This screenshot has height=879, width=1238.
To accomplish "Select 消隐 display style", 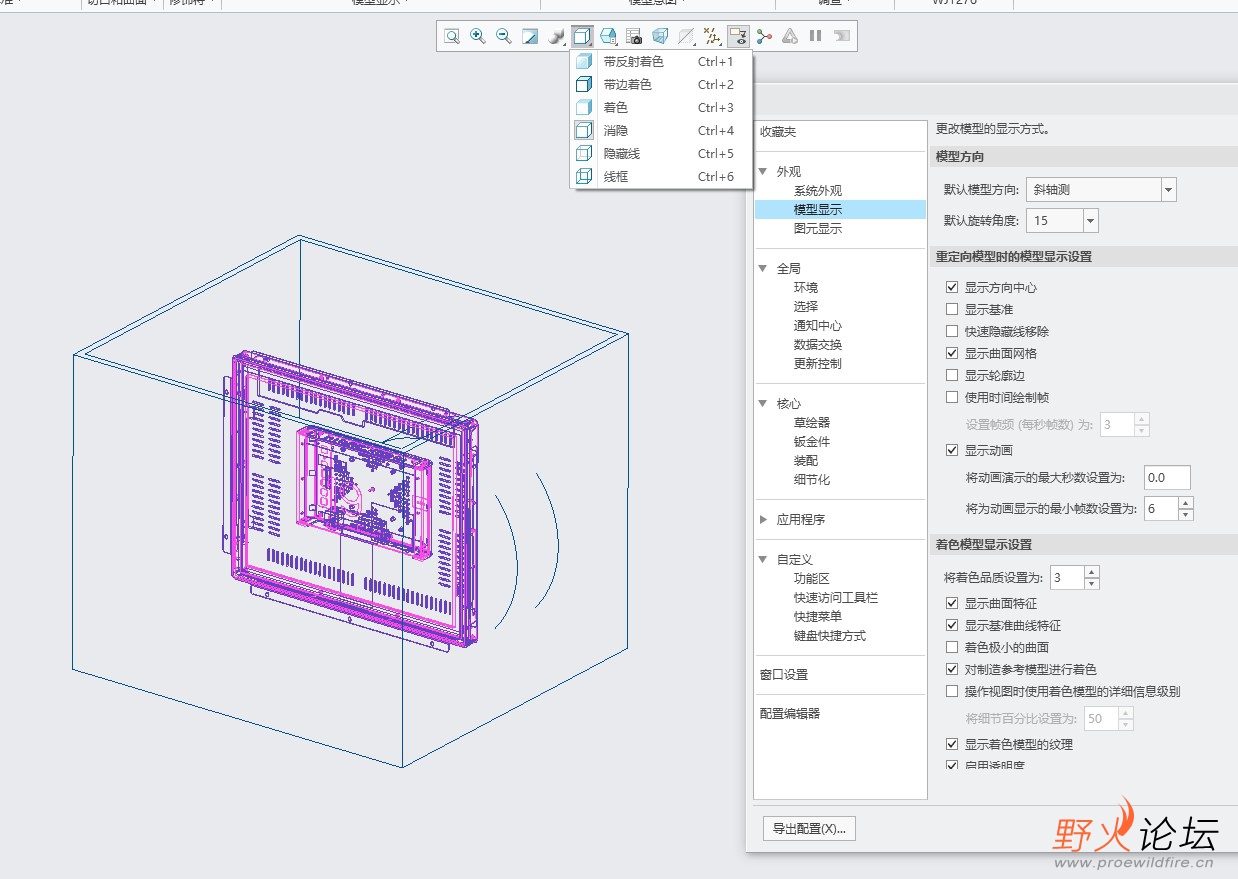I will [661, 131].
